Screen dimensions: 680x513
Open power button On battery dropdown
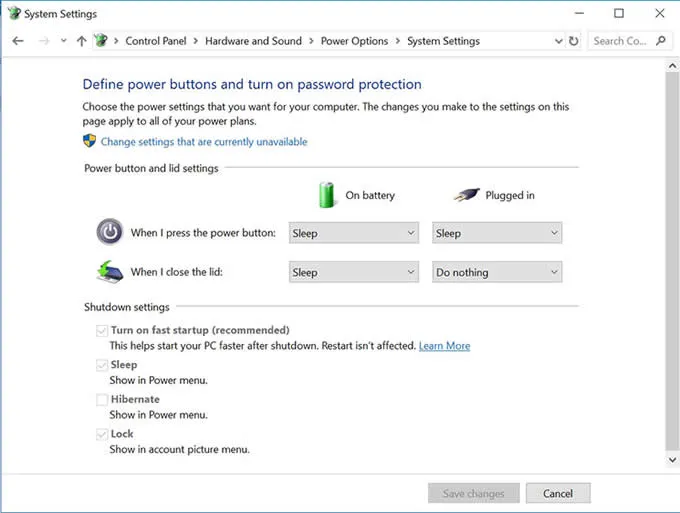pyautogui.click(x=353, y=233)
